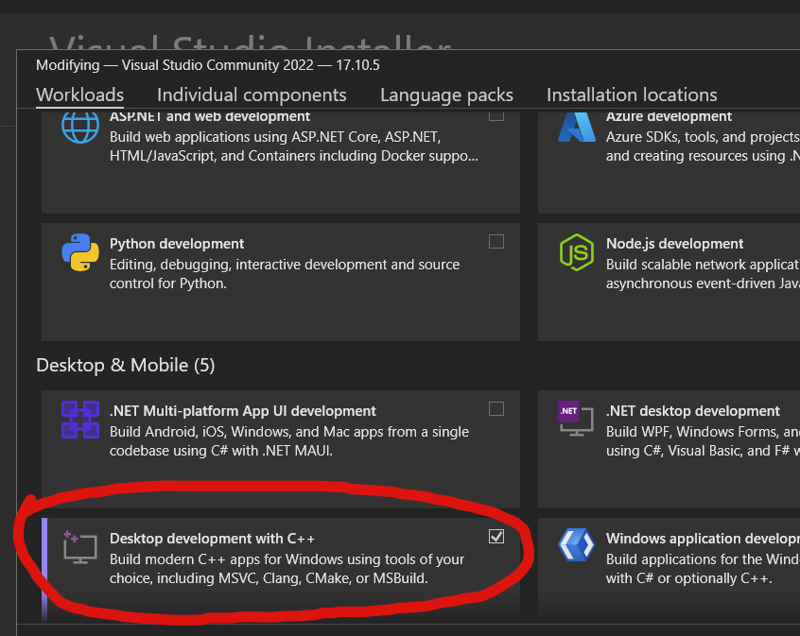The height and width of the screenshot is (636, 800).
Task: Uncheck the Desktop development with C++ checkbox
Action: click(496, 537)
